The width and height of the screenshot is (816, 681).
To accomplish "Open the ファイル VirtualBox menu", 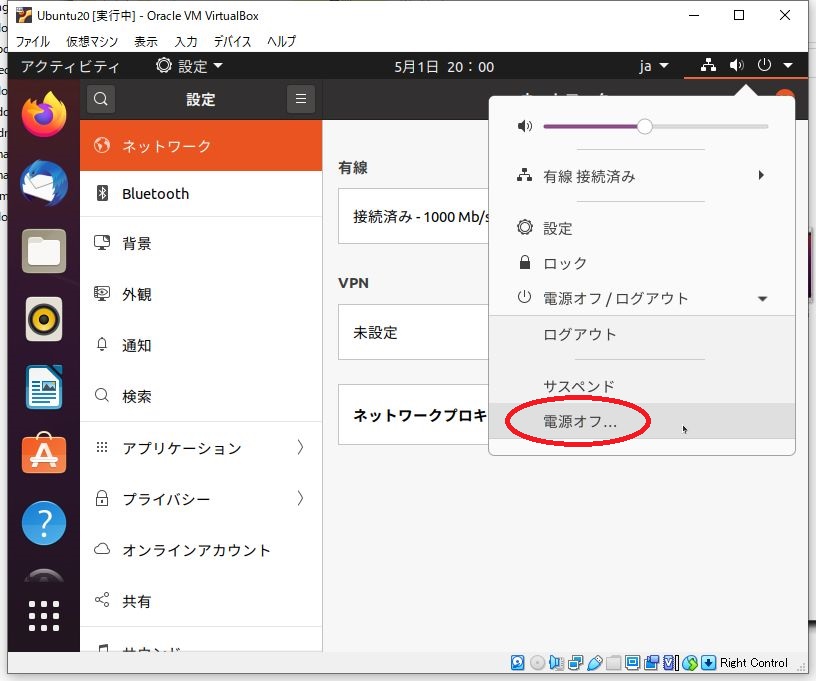I will click(32, 41).
